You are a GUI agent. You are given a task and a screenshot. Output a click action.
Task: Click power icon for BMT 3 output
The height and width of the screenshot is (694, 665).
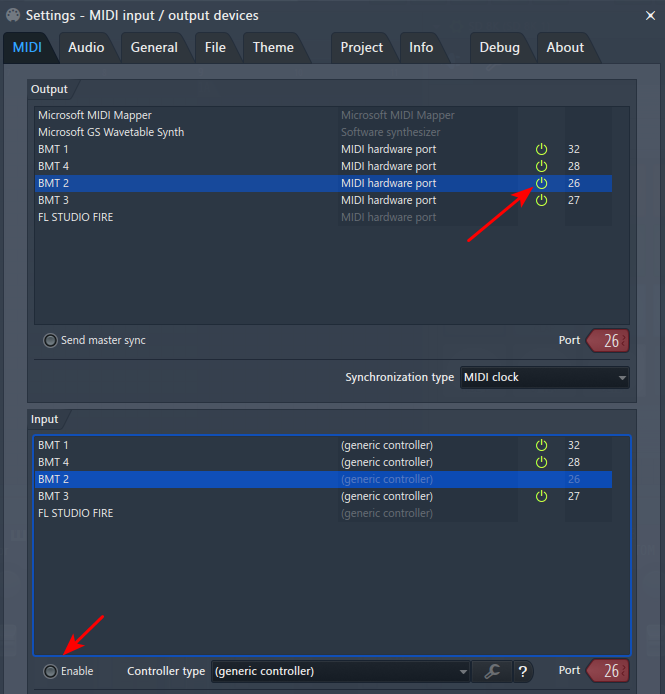[x=542, y=200]
